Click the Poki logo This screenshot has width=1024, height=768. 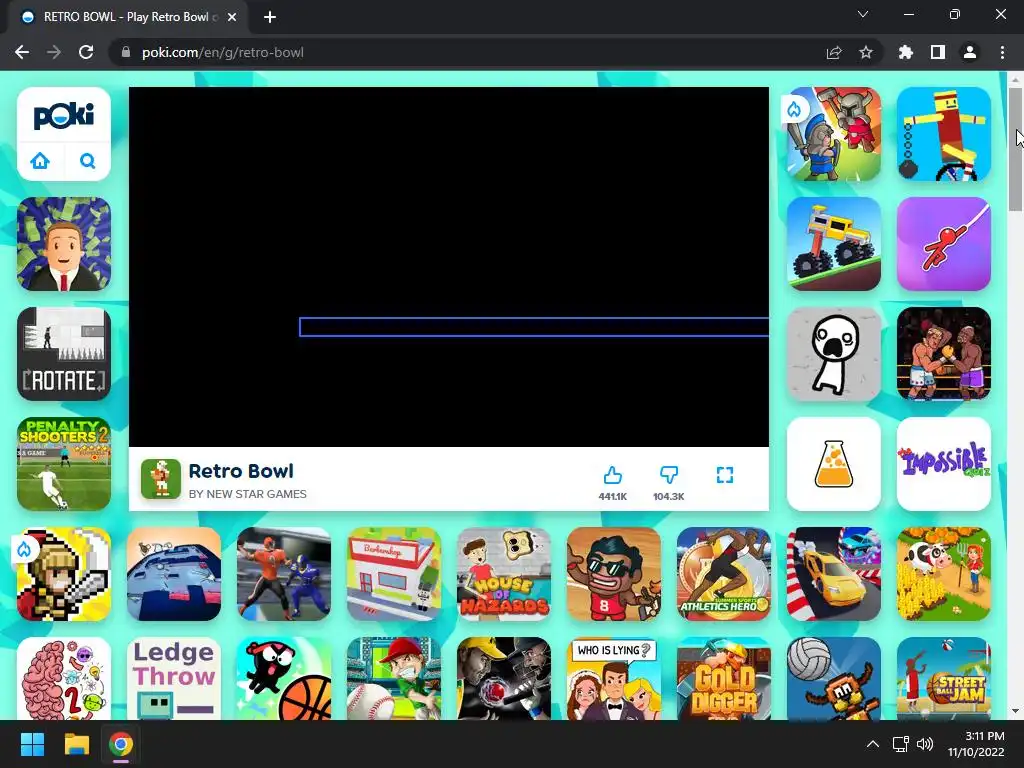point(63,116)
